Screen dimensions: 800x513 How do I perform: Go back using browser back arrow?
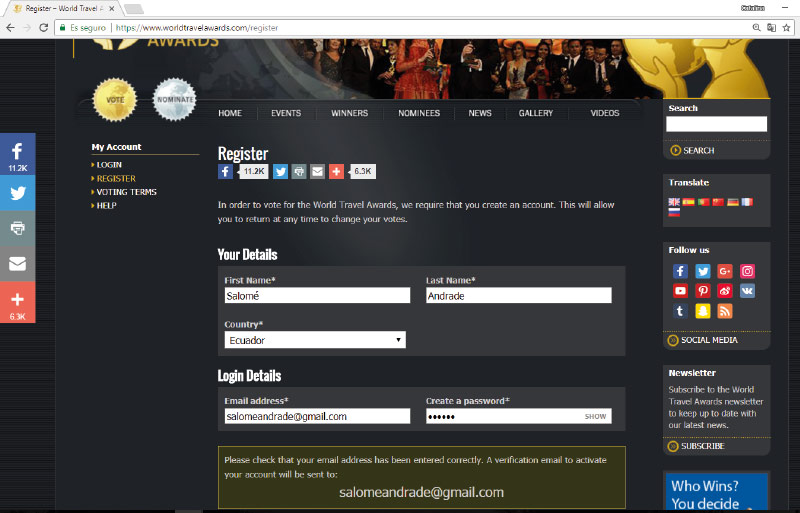pyautogui.click(x=10, y=28)
